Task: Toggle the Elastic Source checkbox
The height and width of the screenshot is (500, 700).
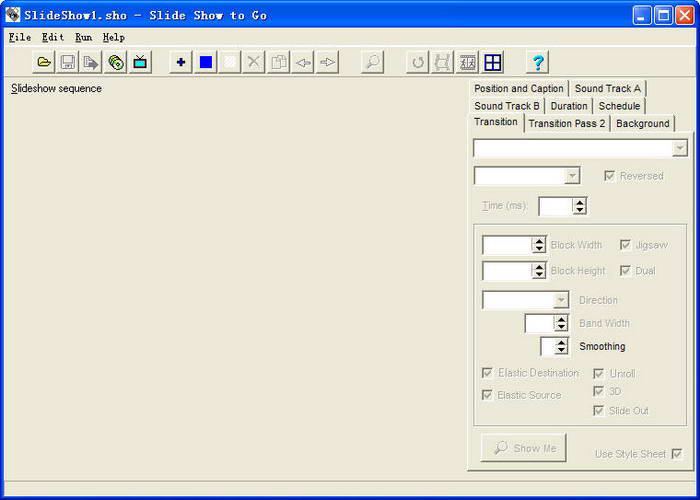Action: (487, 395)
